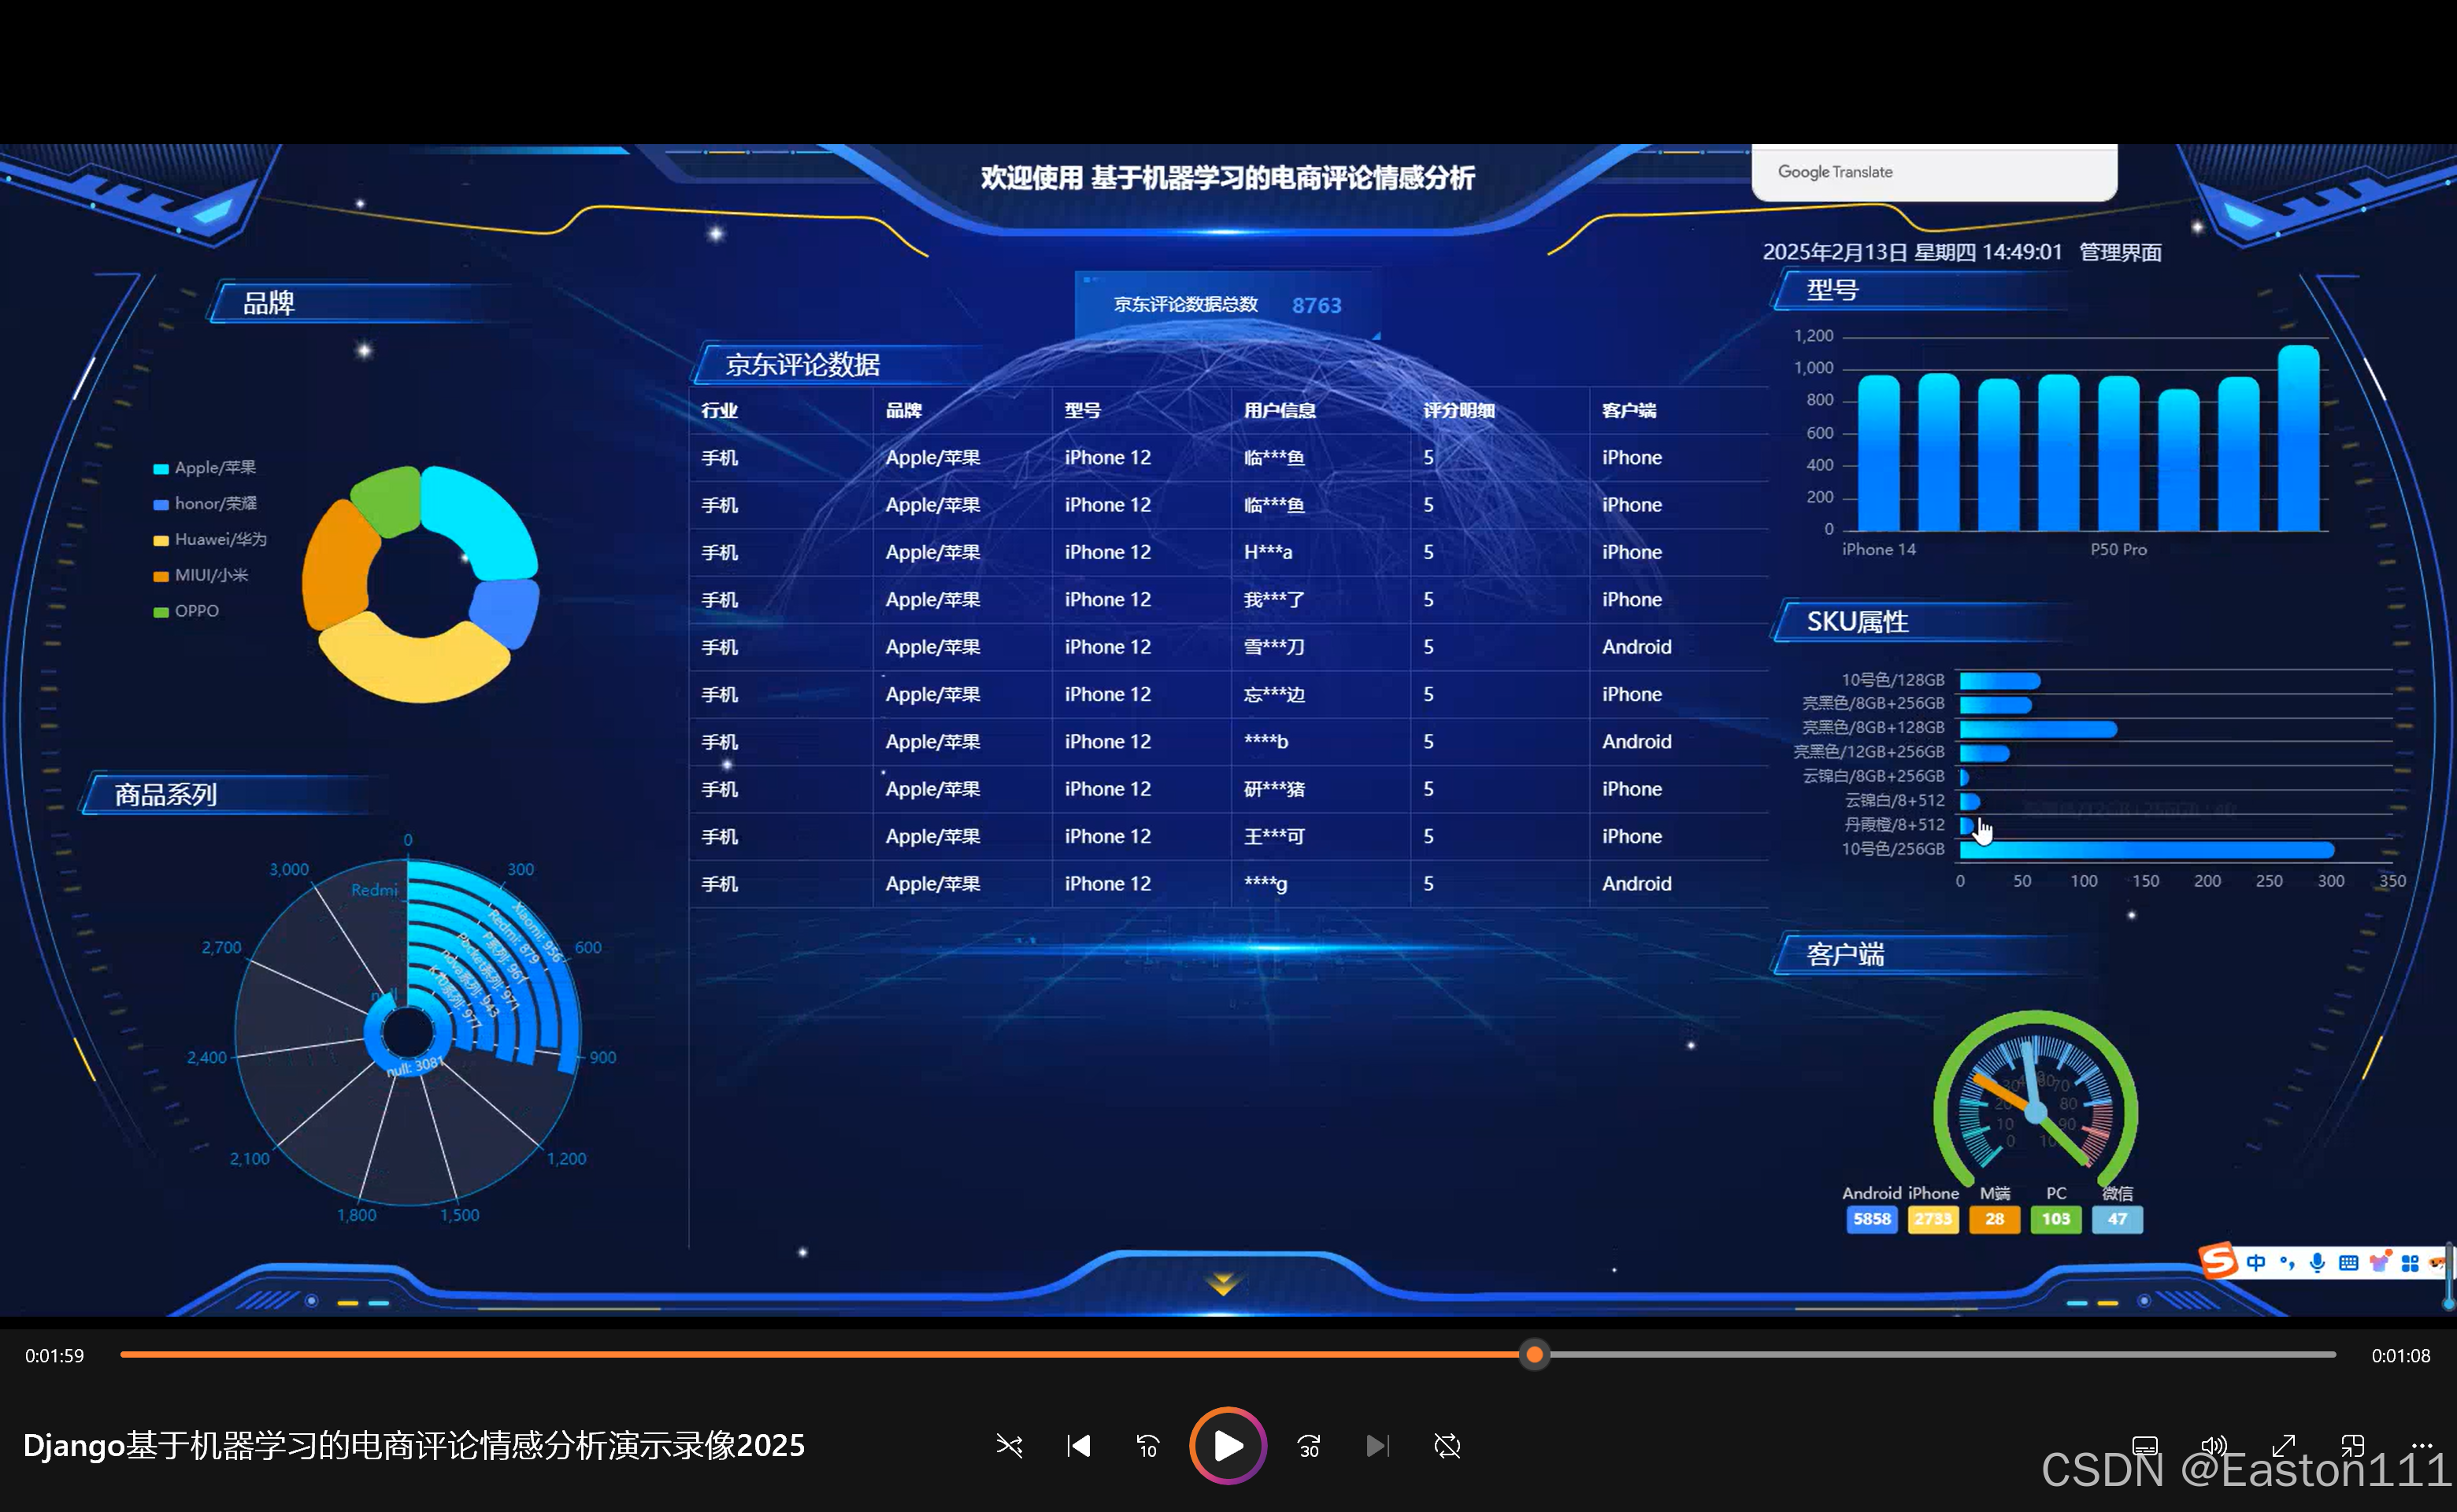
Task: Open the 管理界面 link
Action: tap(2120, 252)
